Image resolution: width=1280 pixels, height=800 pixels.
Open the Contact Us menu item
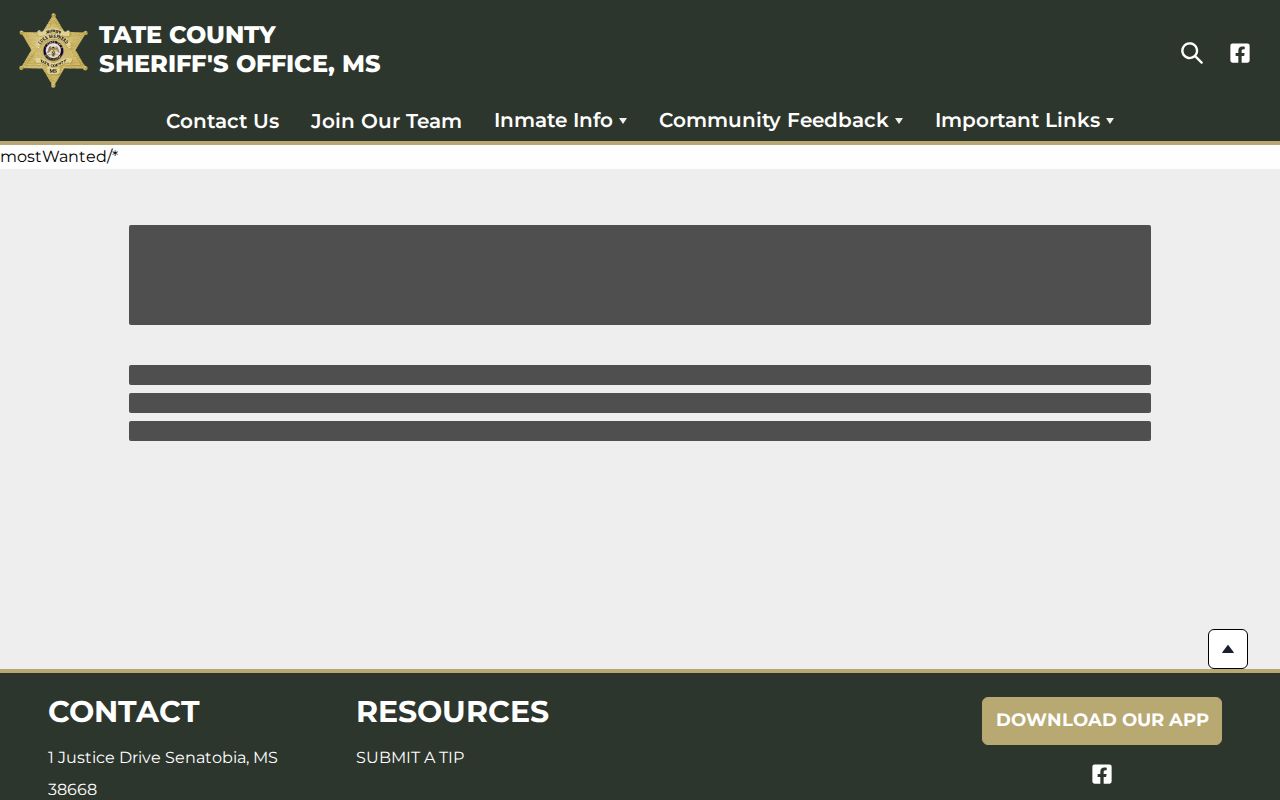[222, 121]
